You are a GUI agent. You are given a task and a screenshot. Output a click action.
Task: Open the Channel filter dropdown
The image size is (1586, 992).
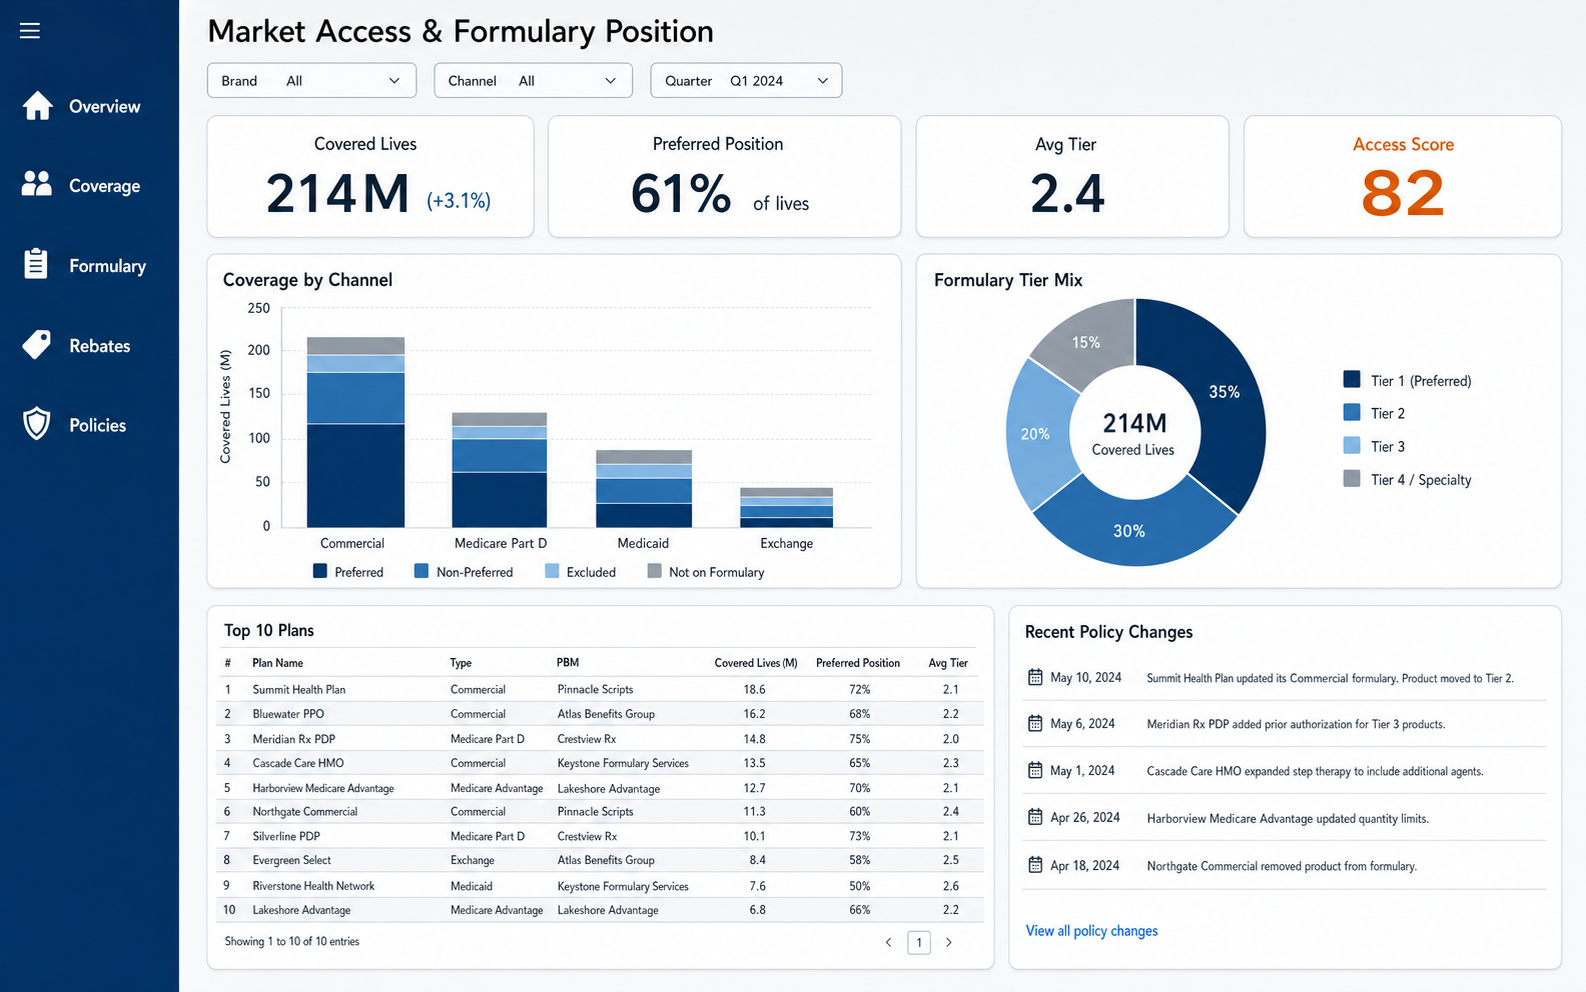(x=533, y=81)
